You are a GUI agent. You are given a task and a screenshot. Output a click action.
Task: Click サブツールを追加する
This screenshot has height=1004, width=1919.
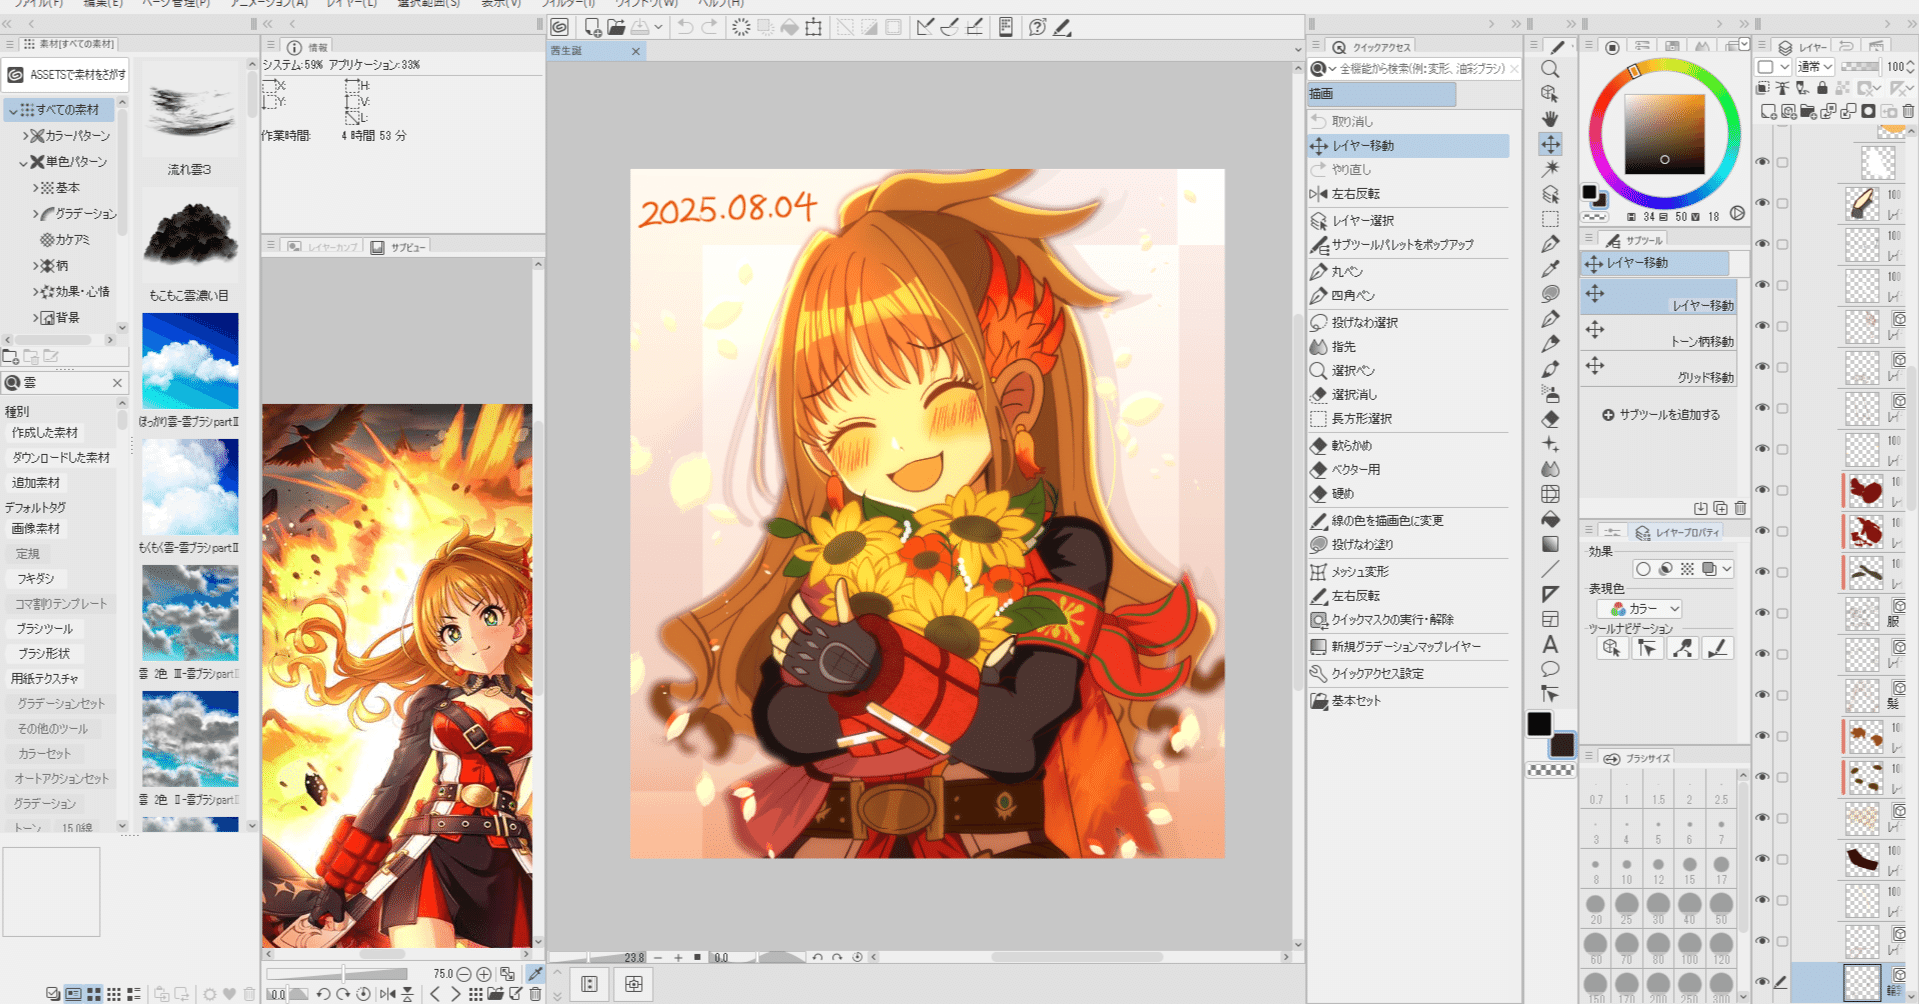[x=1661, y=415]
